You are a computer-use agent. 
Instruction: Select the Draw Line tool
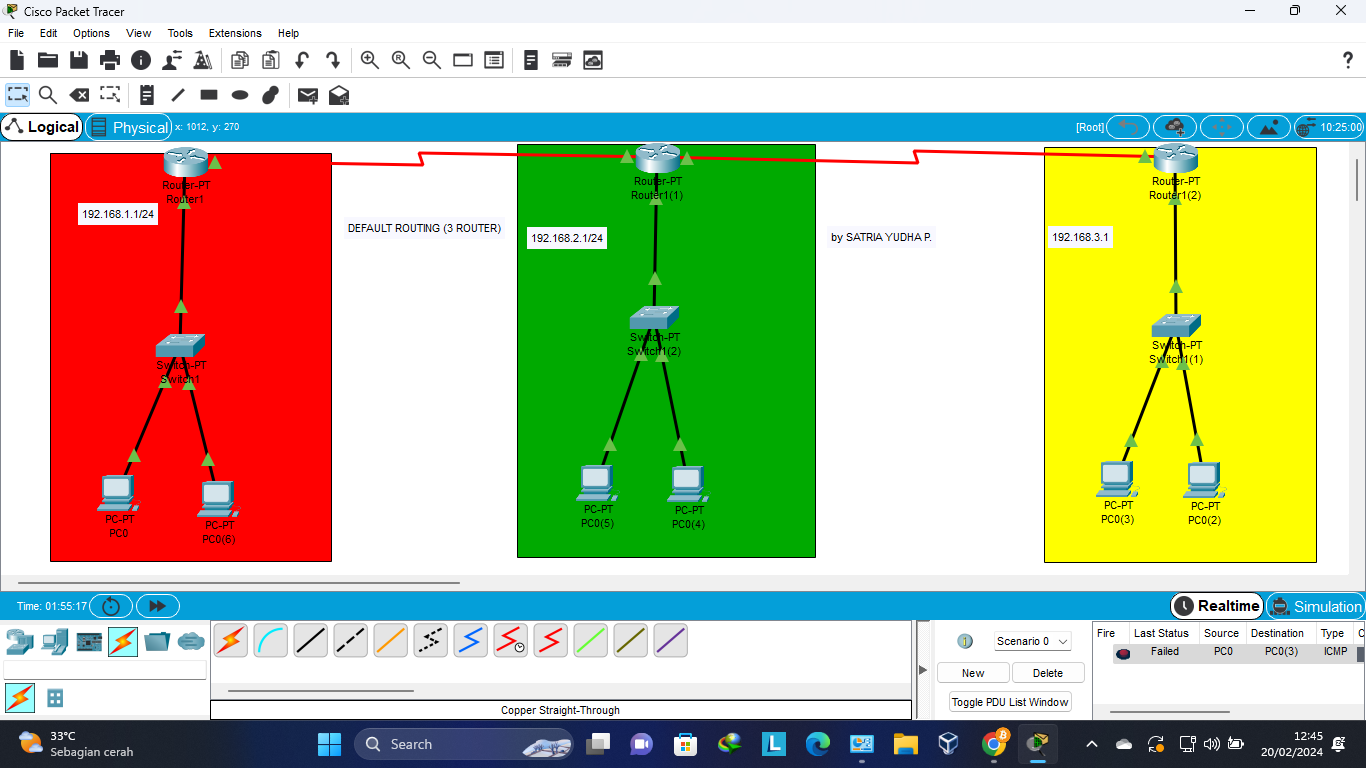coord(178,95)
